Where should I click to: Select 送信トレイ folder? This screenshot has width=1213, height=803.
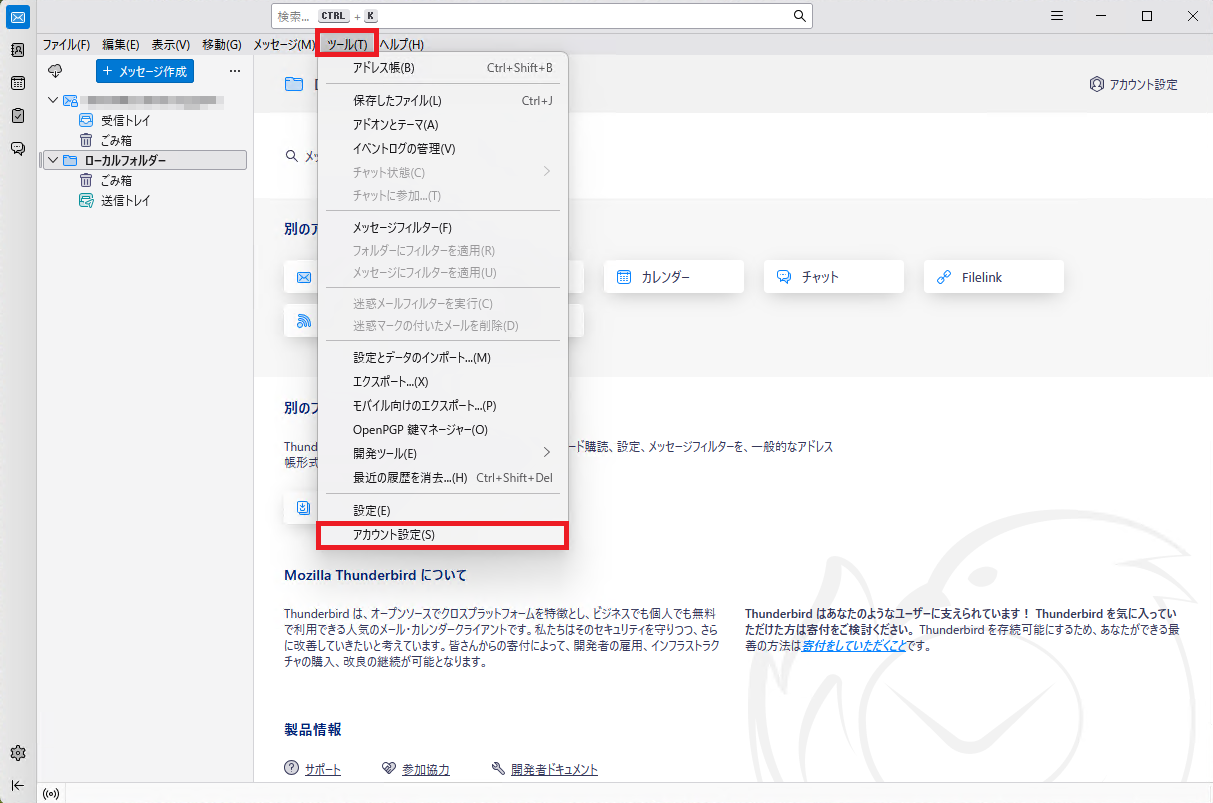(x=125, y=200)
